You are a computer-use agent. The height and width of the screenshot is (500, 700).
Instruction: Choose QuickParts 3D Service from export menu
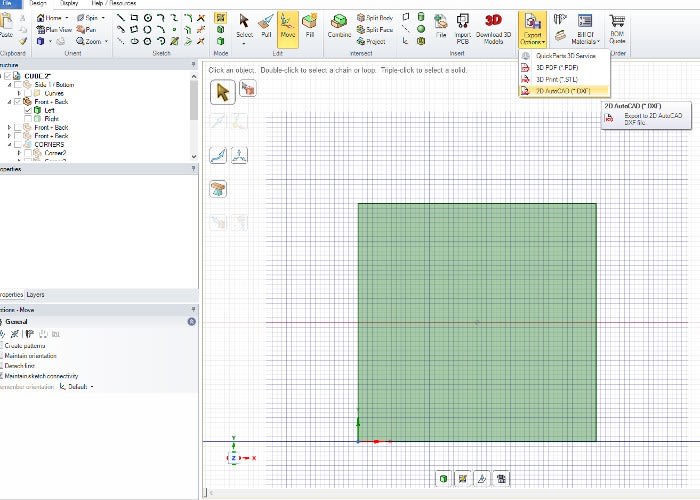point(564,56)
